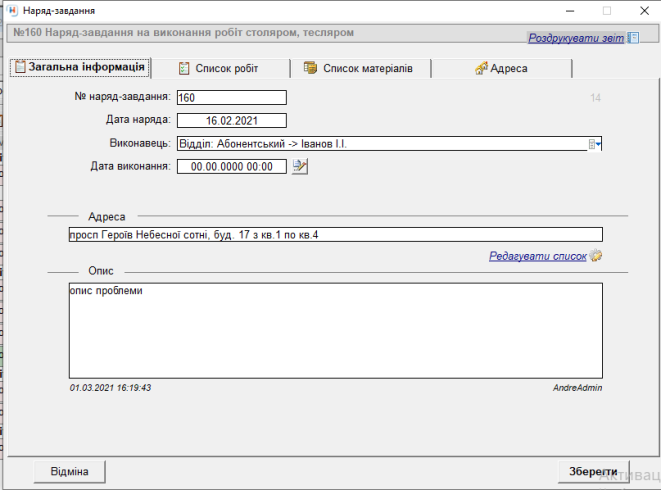Click the application icon in the title bar

click(12, 10)
